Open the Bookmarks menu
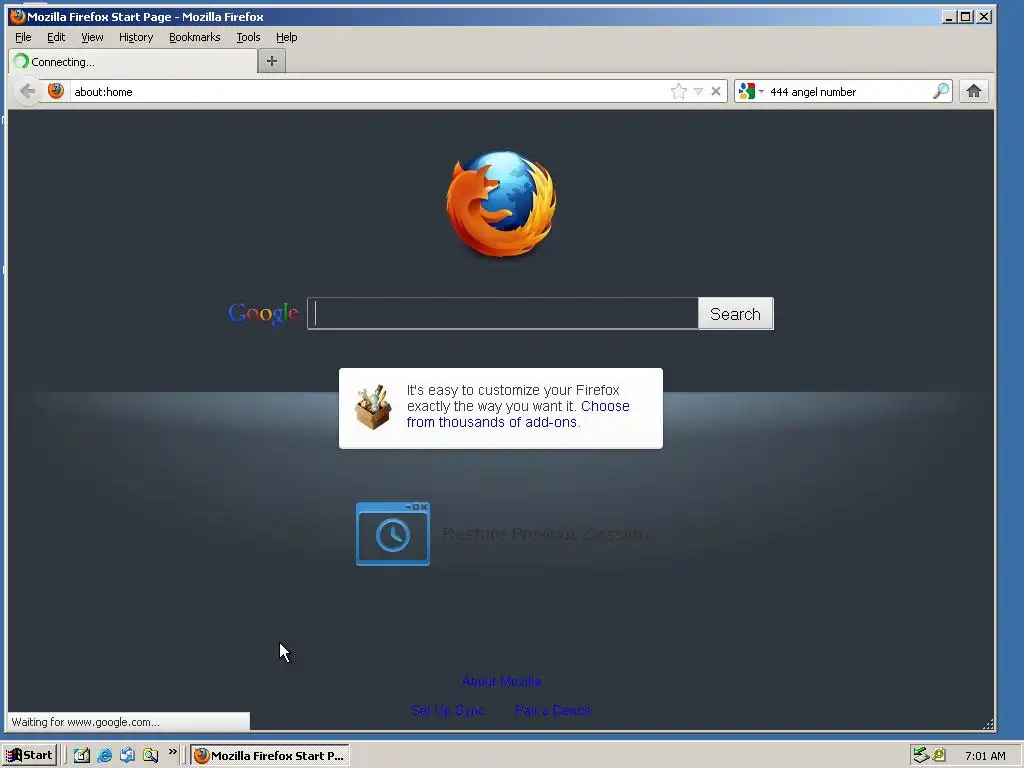 (x=195, y=37)
